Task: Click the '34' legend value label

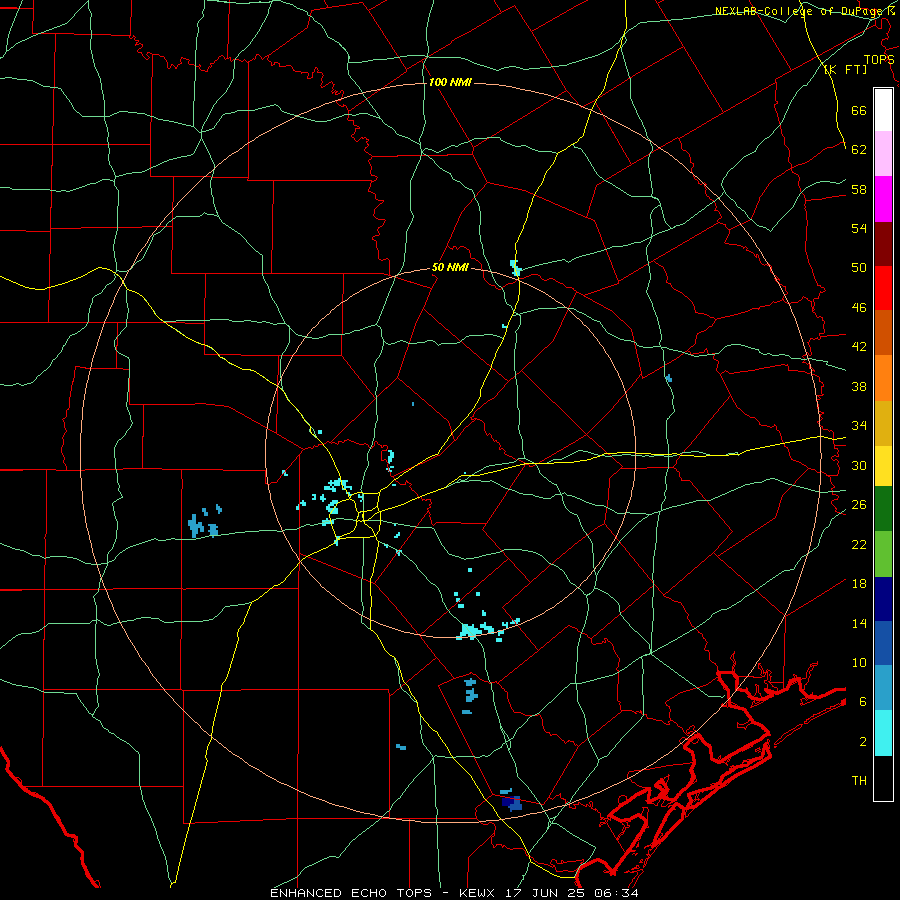Action: coord(859,426)
